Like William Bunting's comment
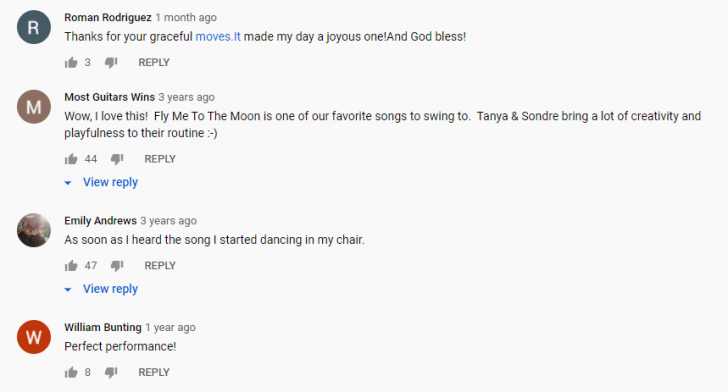 (71, 372)
